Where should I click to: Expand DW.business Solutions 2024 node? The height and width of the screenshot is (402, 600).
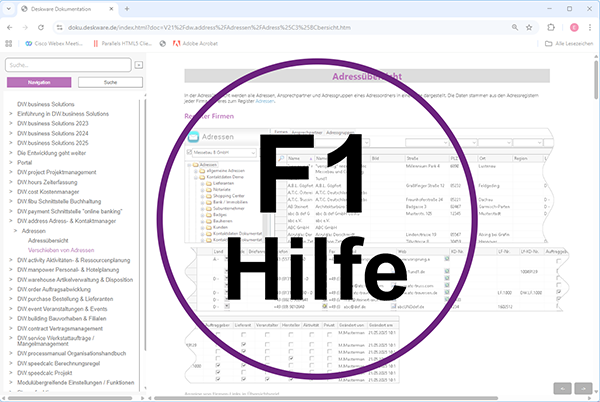11,133
